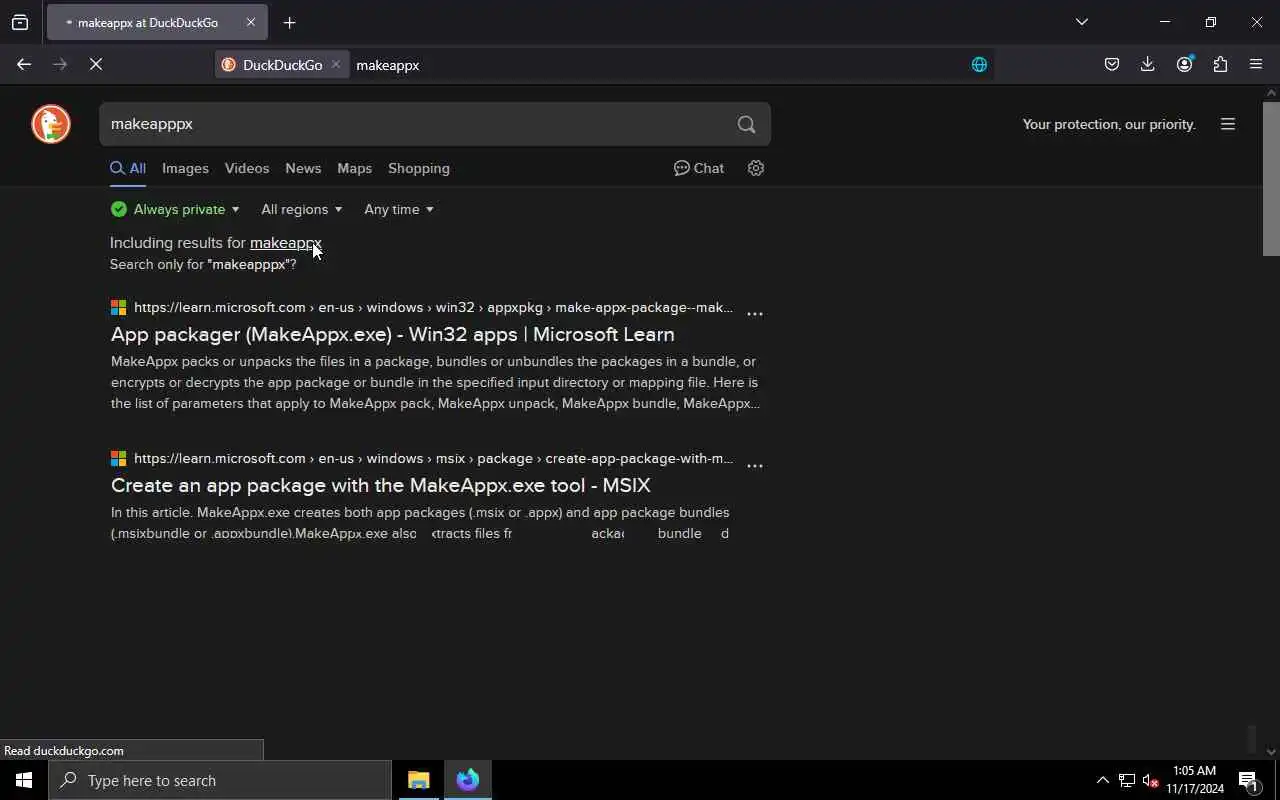Open the Extensions puzzle icon
This screenshot has height=800, width=1280.
[x=1220, y=64]
